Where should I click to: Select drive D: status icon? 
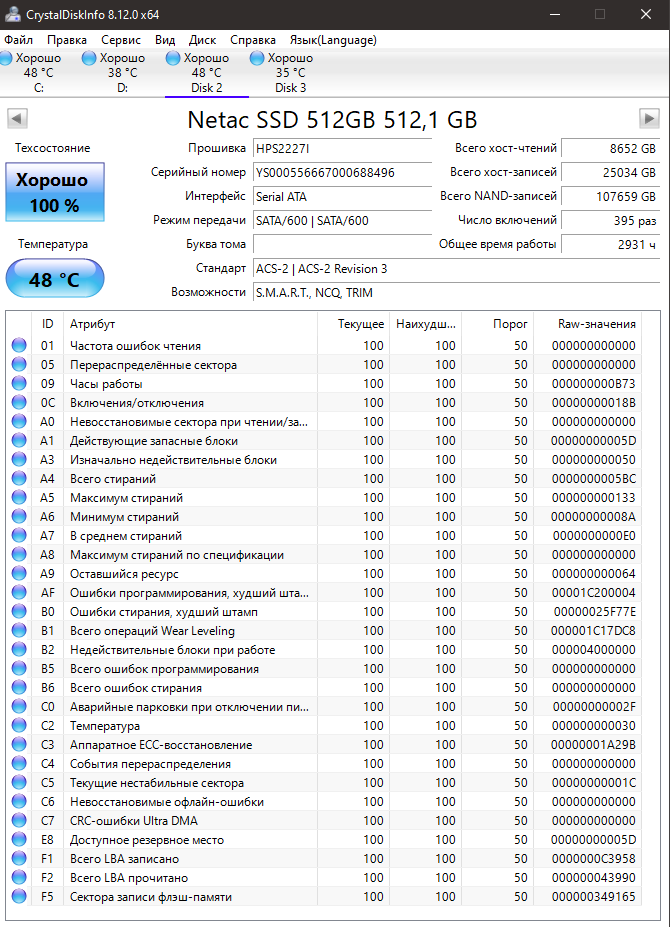pyautogui.click(x=89, y=59)
